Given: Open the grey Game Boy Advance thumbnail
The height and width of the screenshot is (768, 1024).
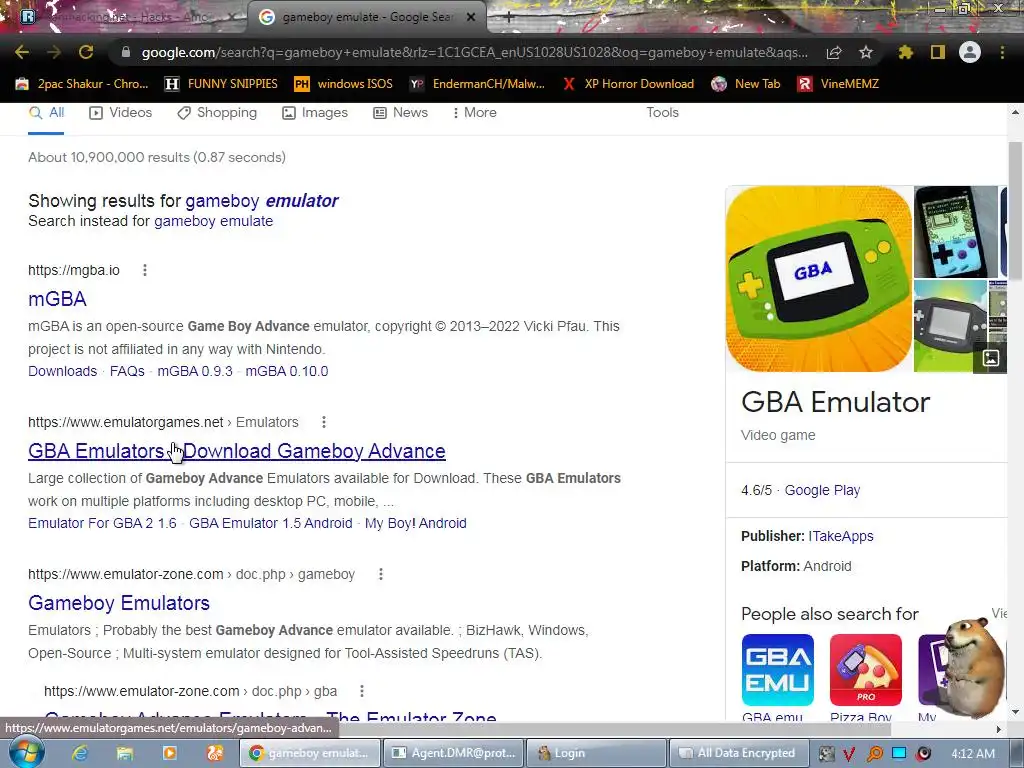Looking at the screenshot, I should pos(950,326).
